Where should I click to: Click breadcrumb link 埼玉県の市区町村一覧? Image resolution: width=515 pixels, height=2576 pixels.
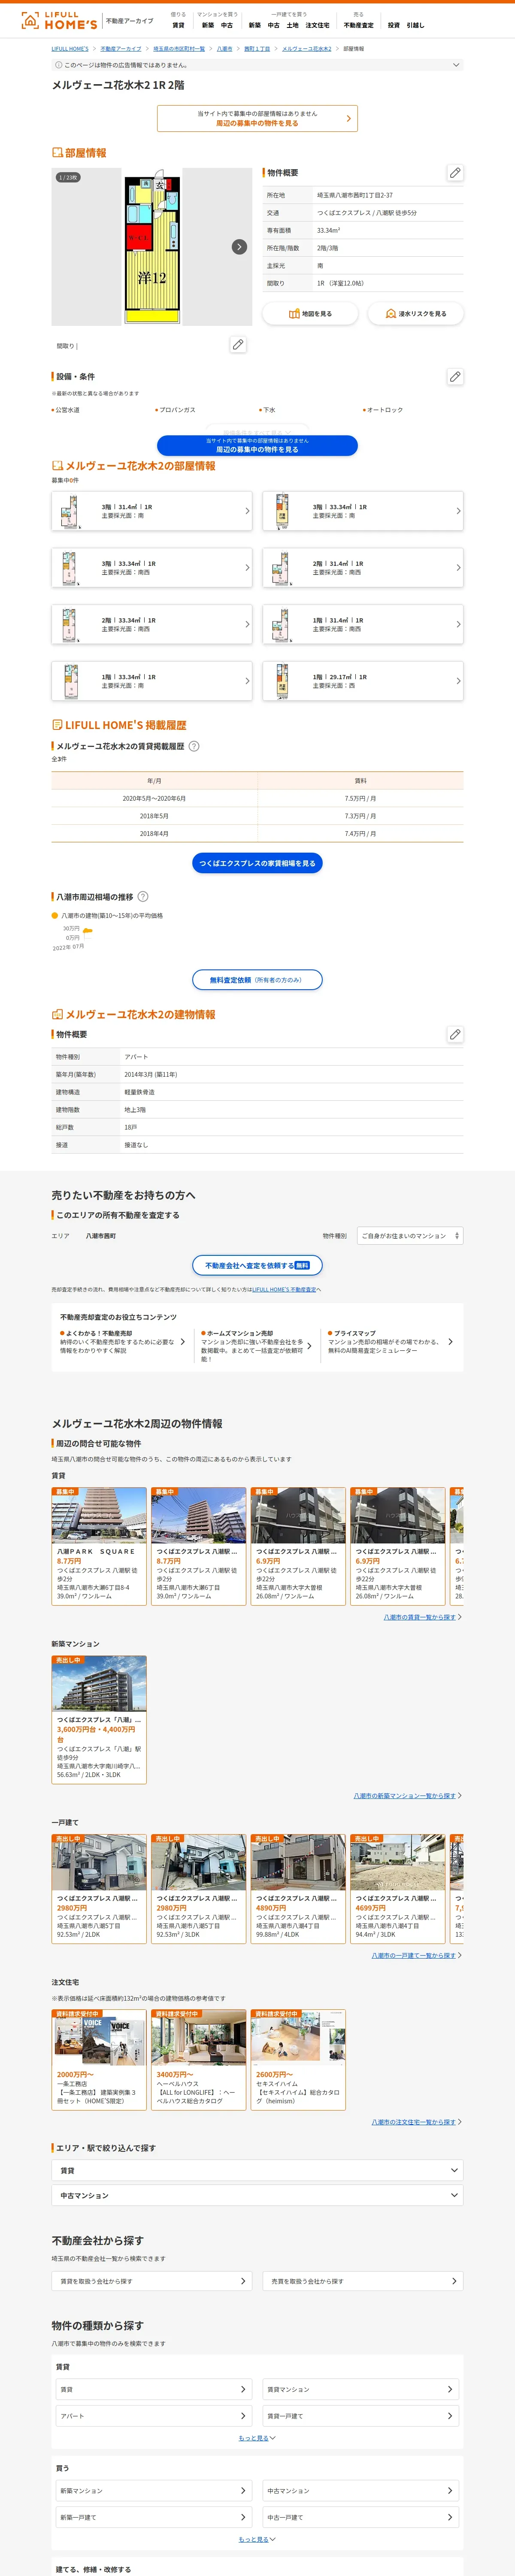(179, 49)
